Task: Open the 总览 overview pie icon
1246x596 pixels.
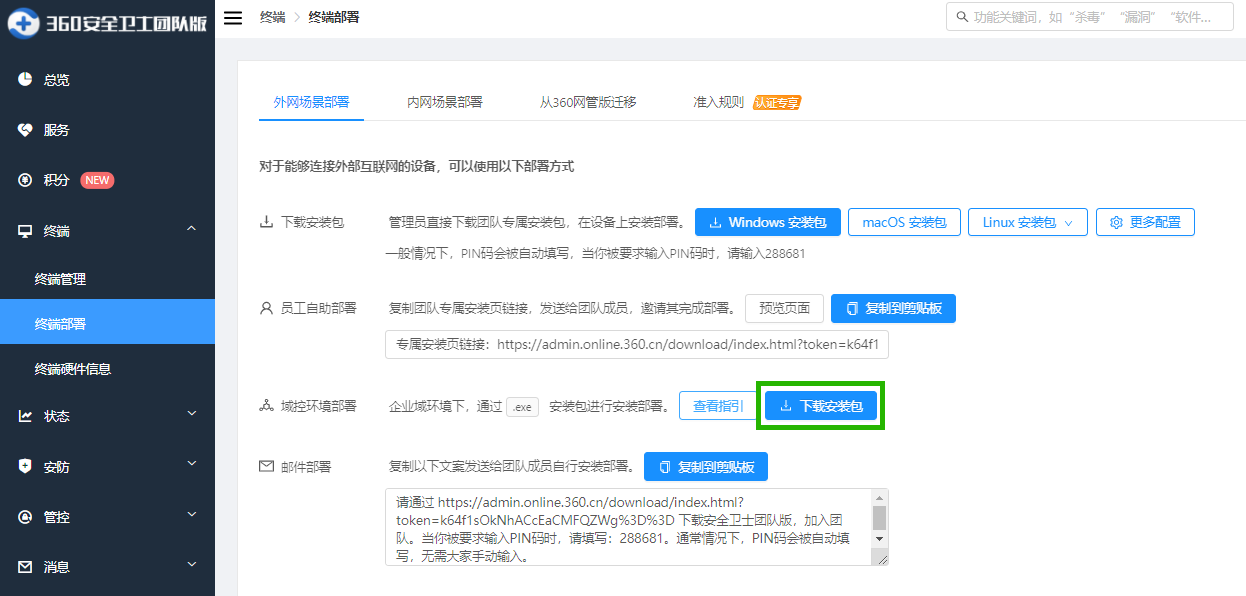Action: (x=26, y=79)
